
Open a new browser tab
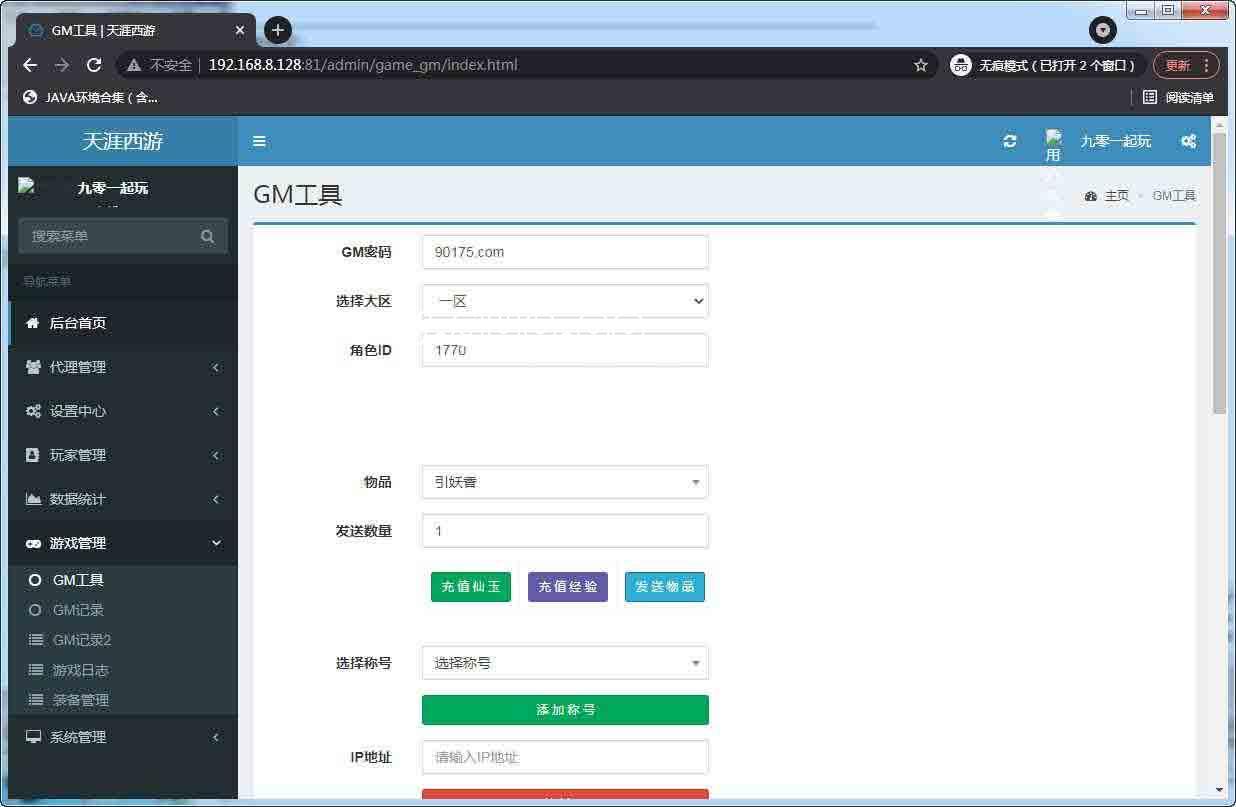(278, 30)
